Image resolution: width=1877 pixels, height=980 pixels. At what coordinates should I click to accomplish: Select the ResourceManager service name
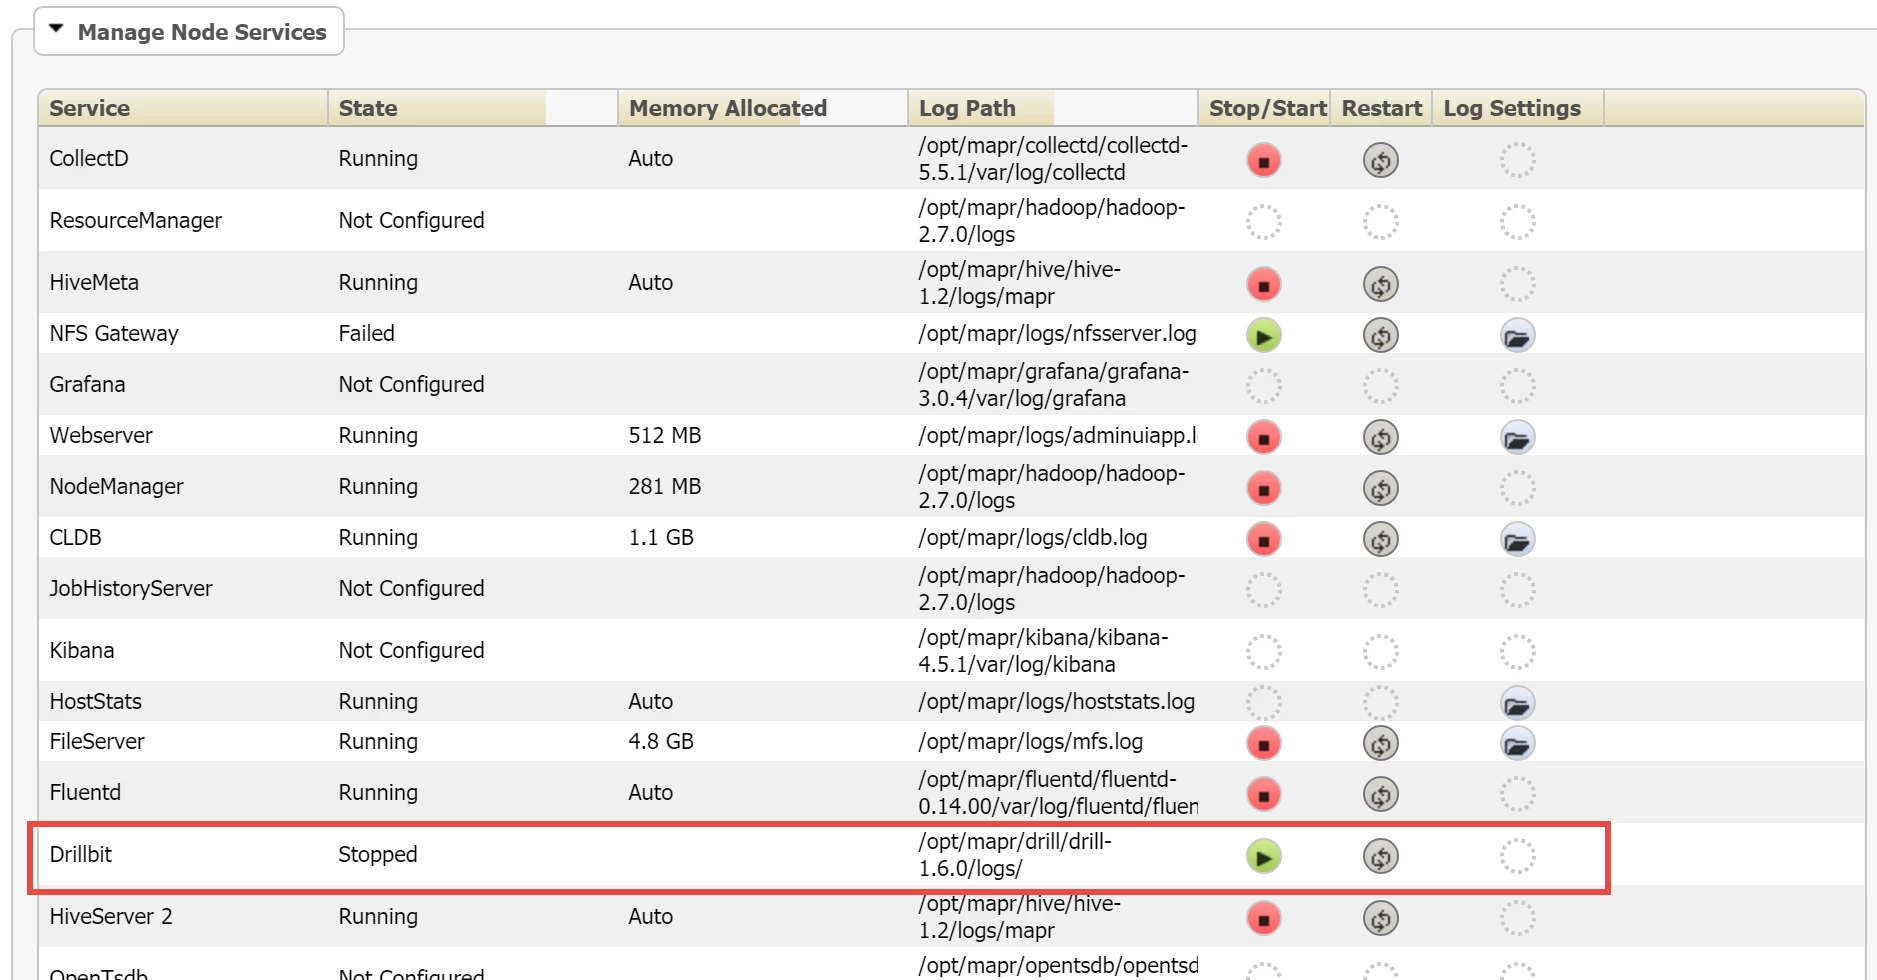pyautogui.click(x=136, y=220)
